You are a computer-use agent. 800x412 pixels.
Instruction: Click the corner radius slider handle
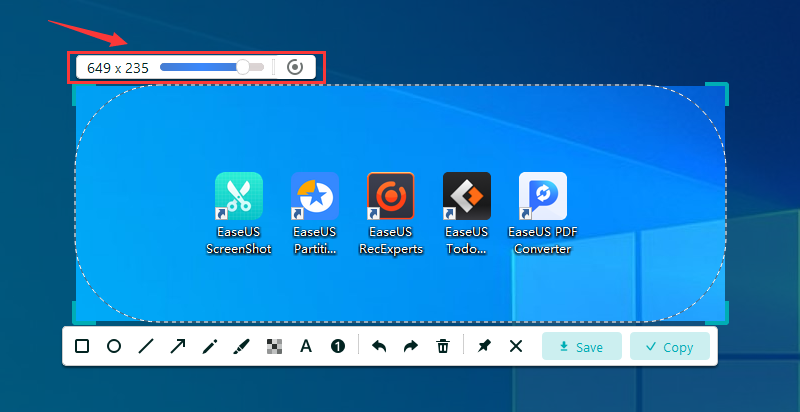243,67
